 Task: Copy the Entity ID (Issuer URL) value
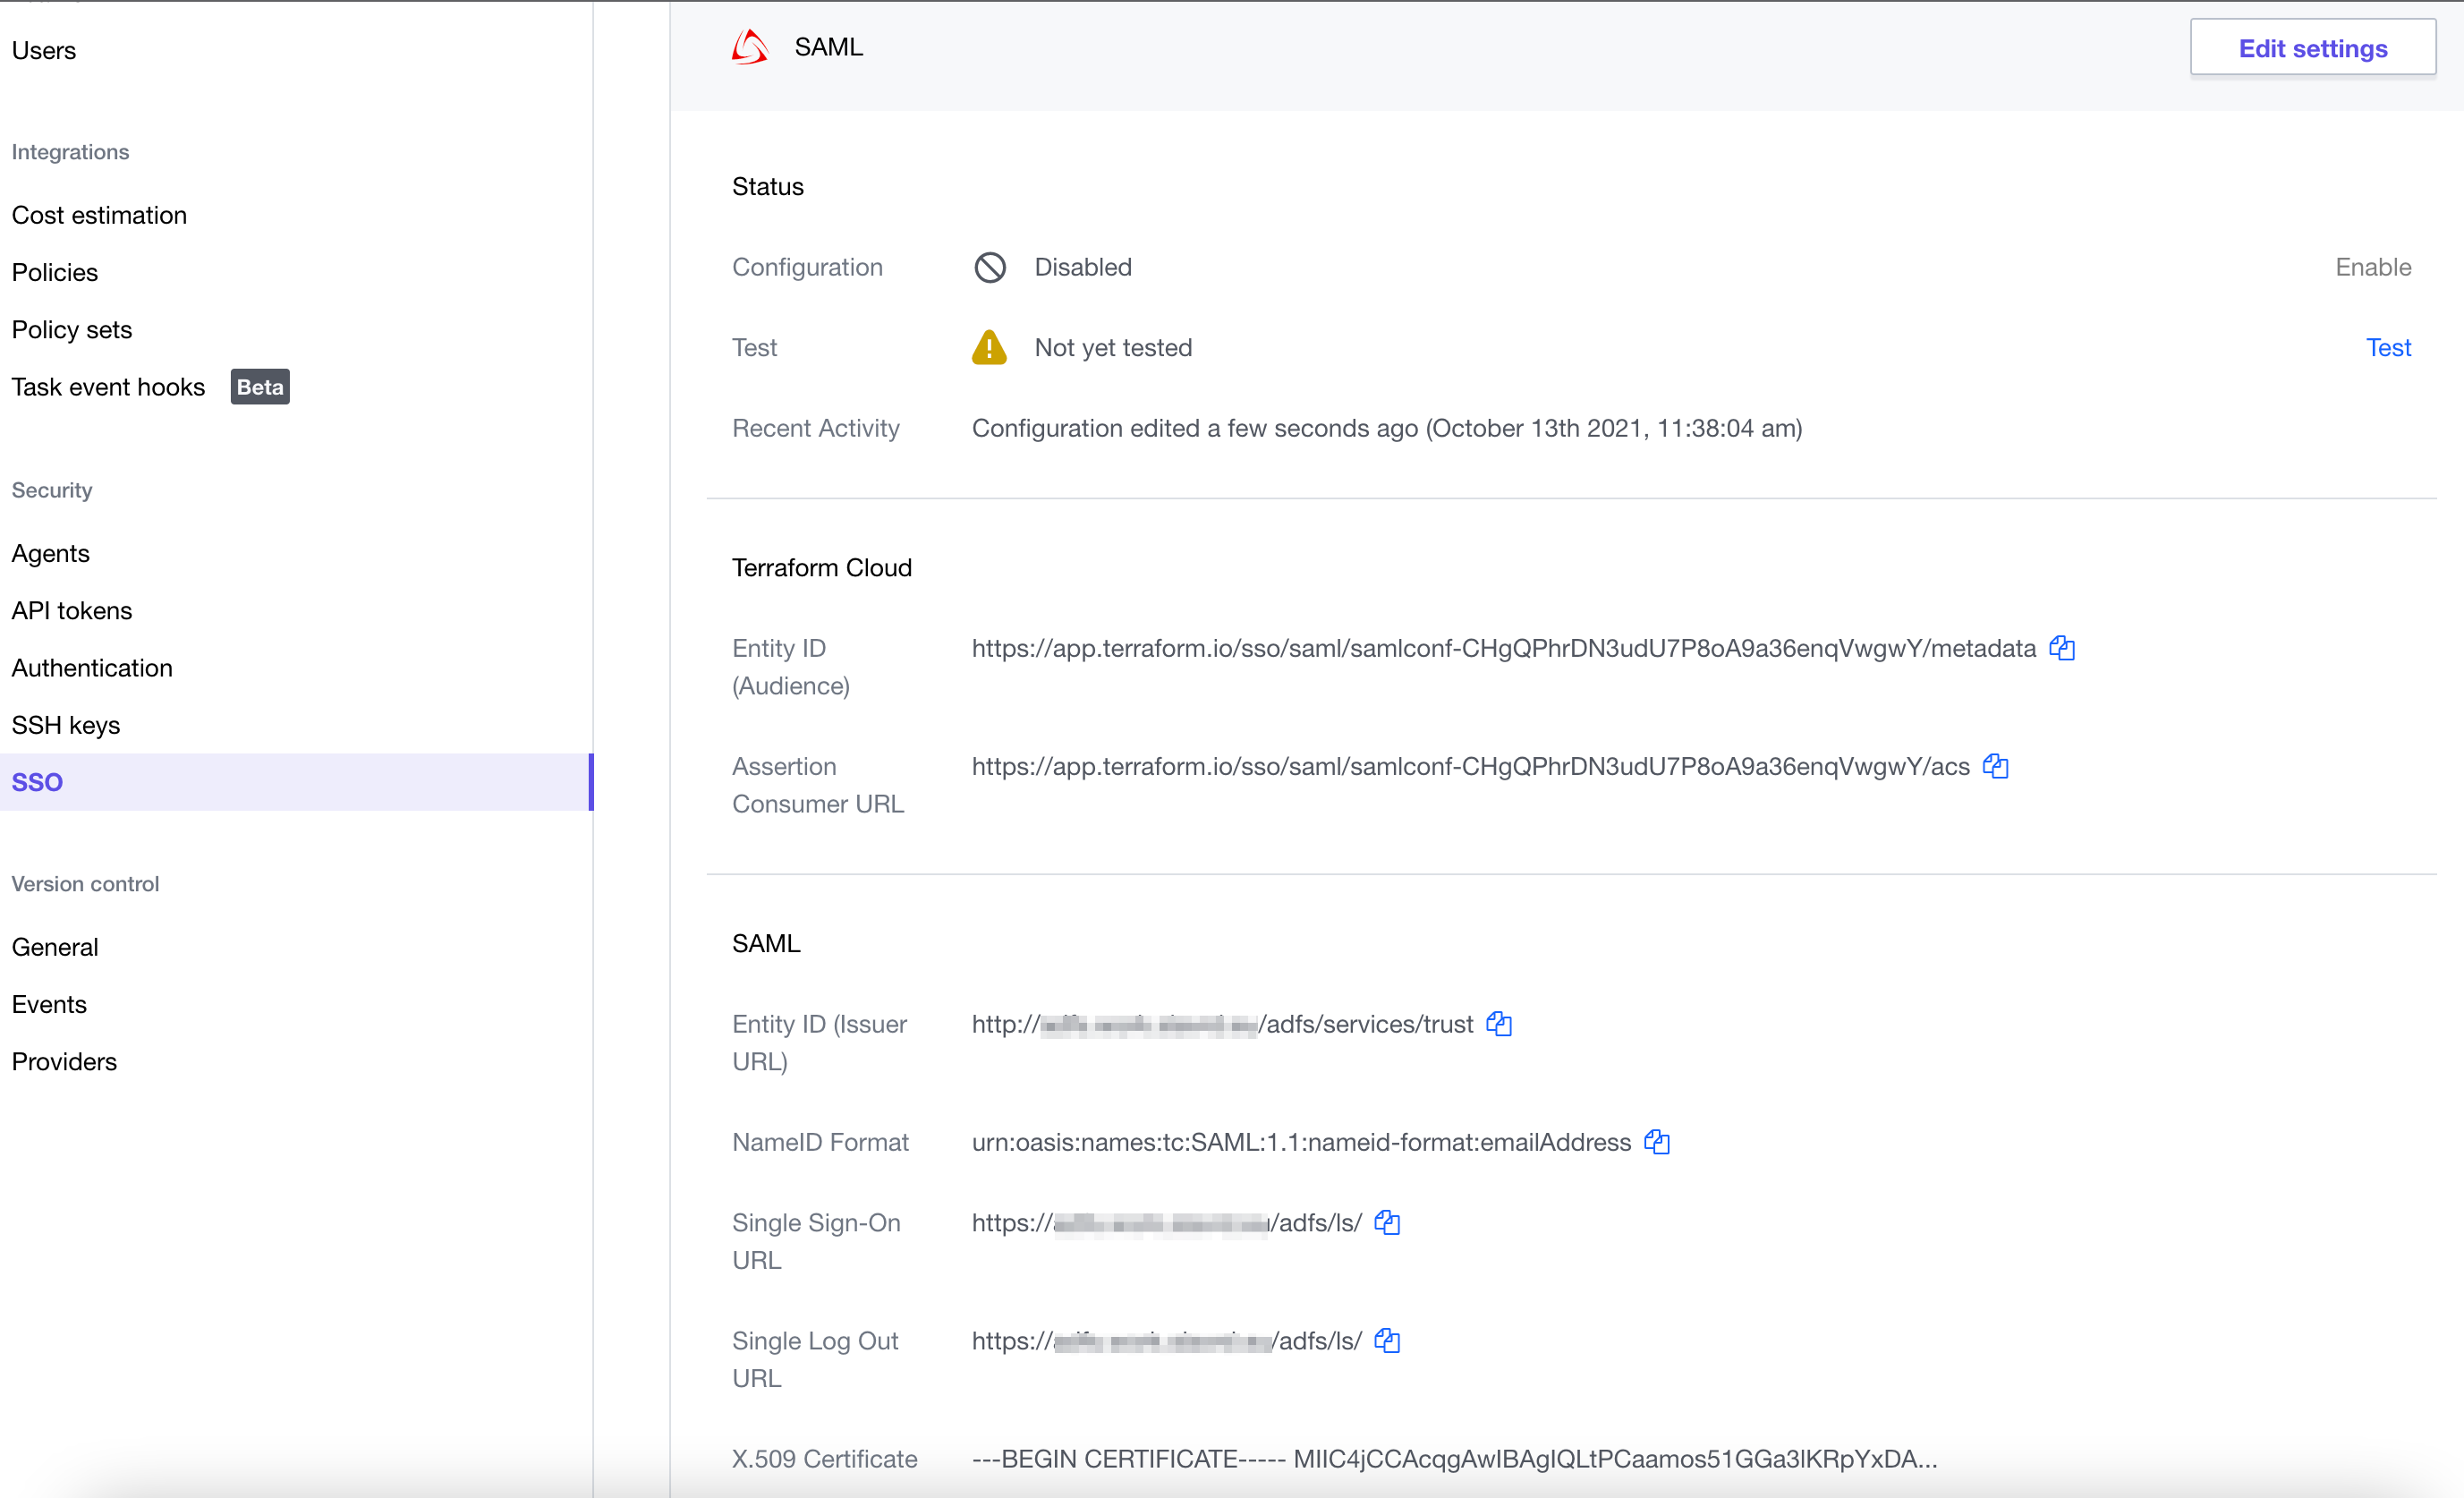[1499, 1024]
